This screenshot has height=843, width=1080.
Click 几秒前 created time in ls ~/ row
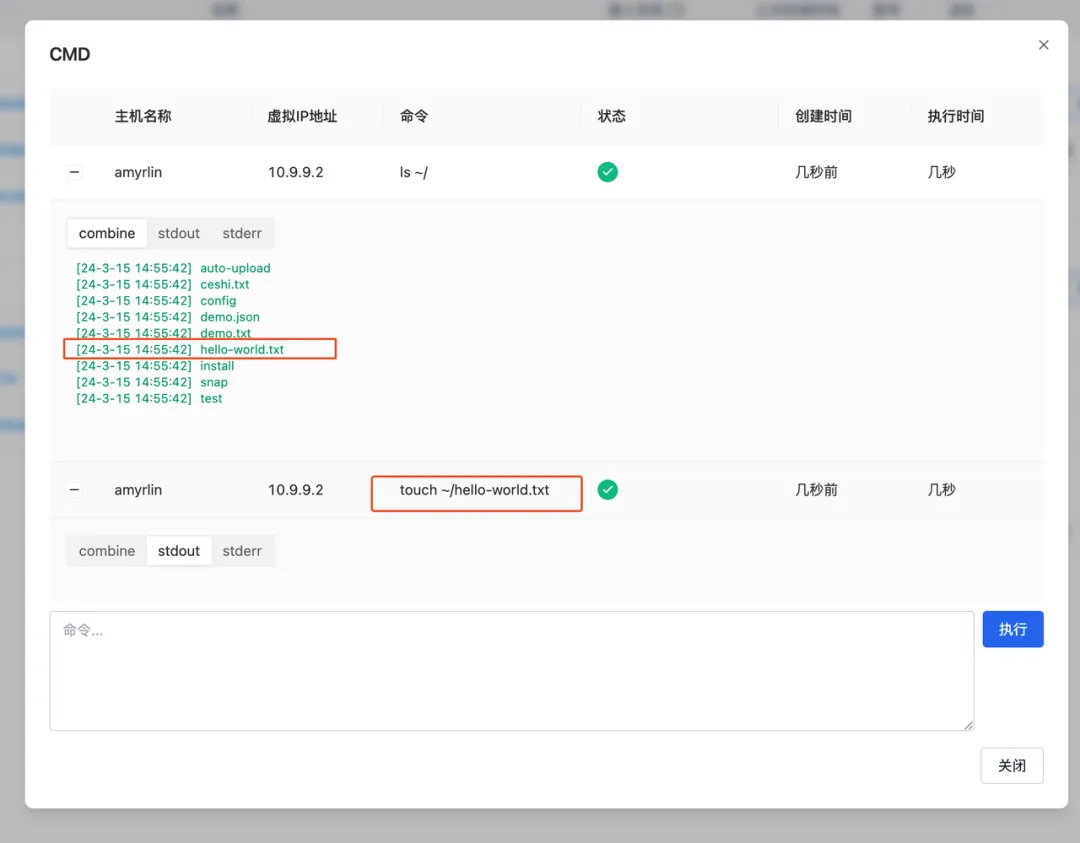click(816, 172)
